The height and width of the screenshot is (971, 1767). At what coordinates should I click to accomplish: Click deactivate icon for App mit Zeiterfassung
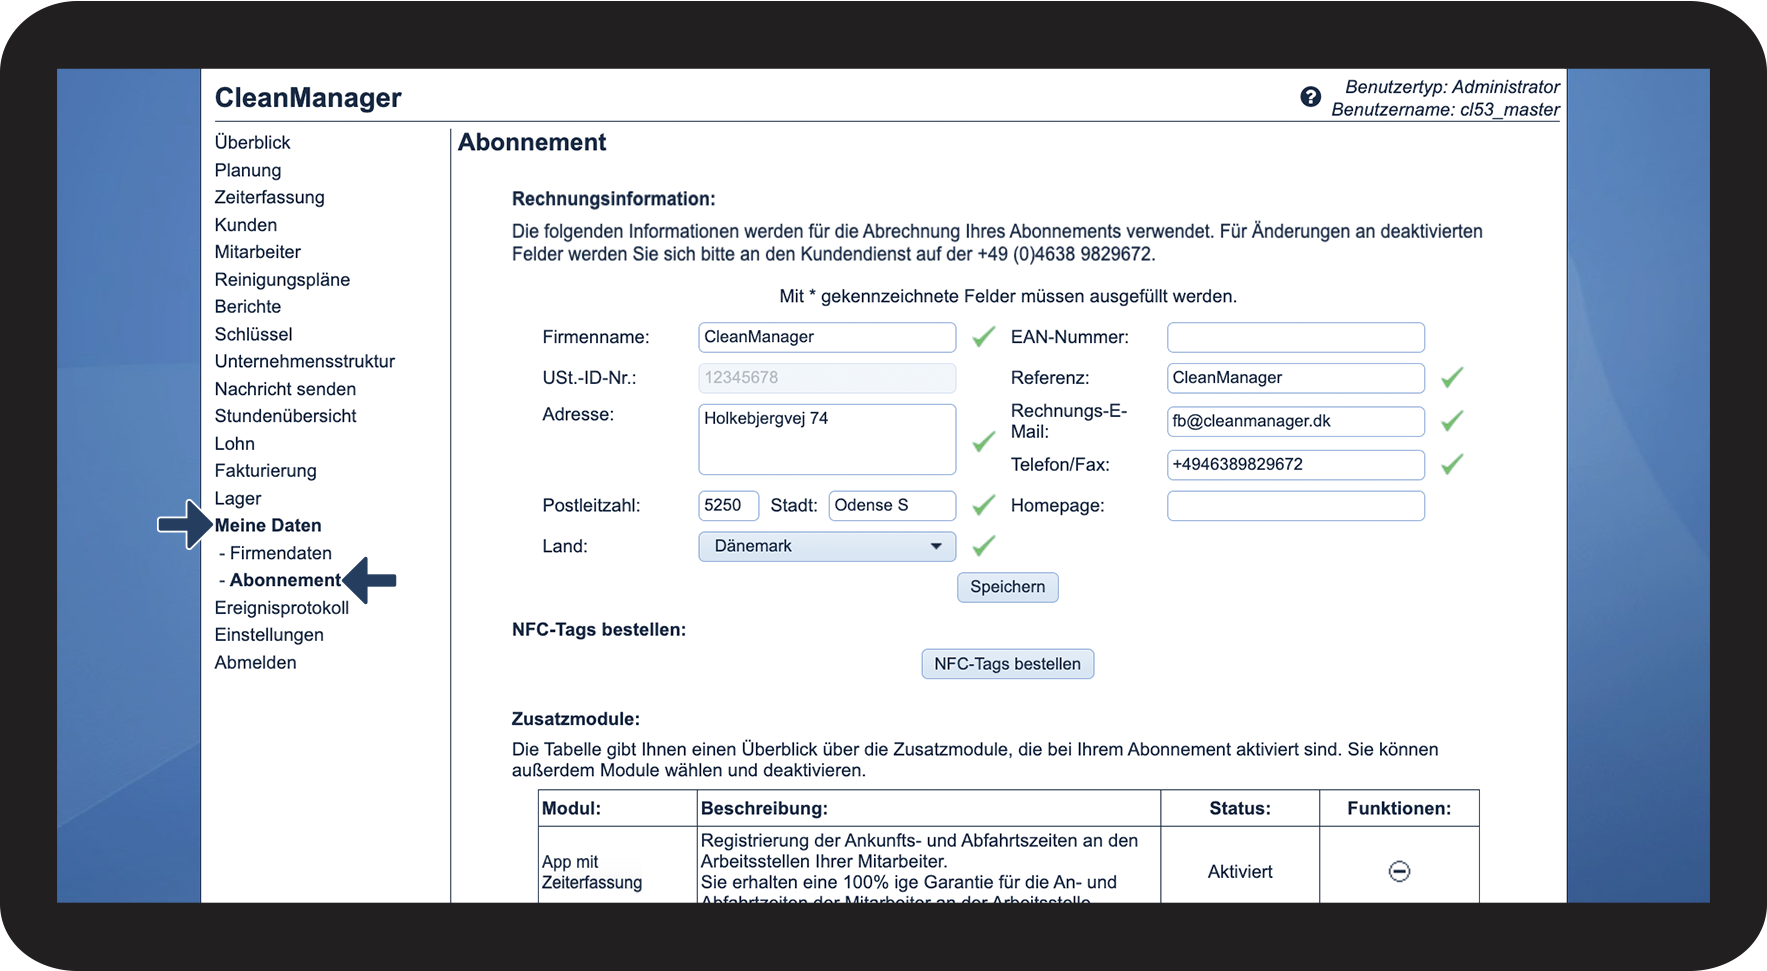(1399, 872)
